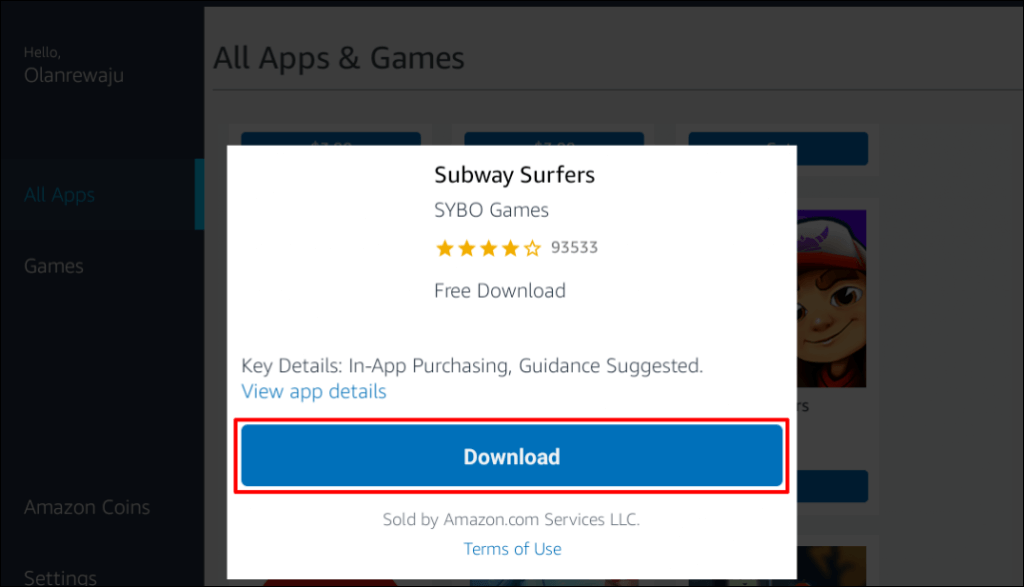
Task: Click the empty fifth rating star
Action: pos(532,248)
